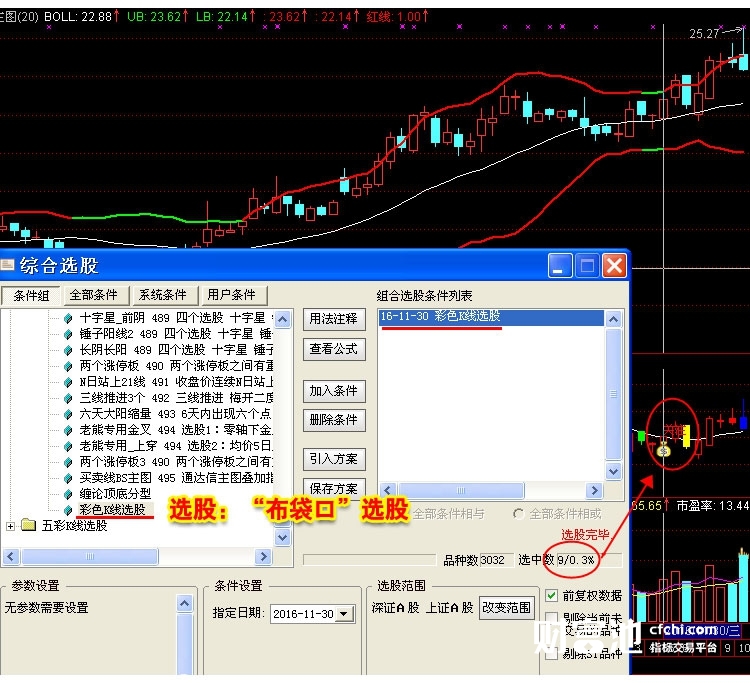Click the condition tree scroll-left arrow
750x683 pixels.
[x=11, y=556]
